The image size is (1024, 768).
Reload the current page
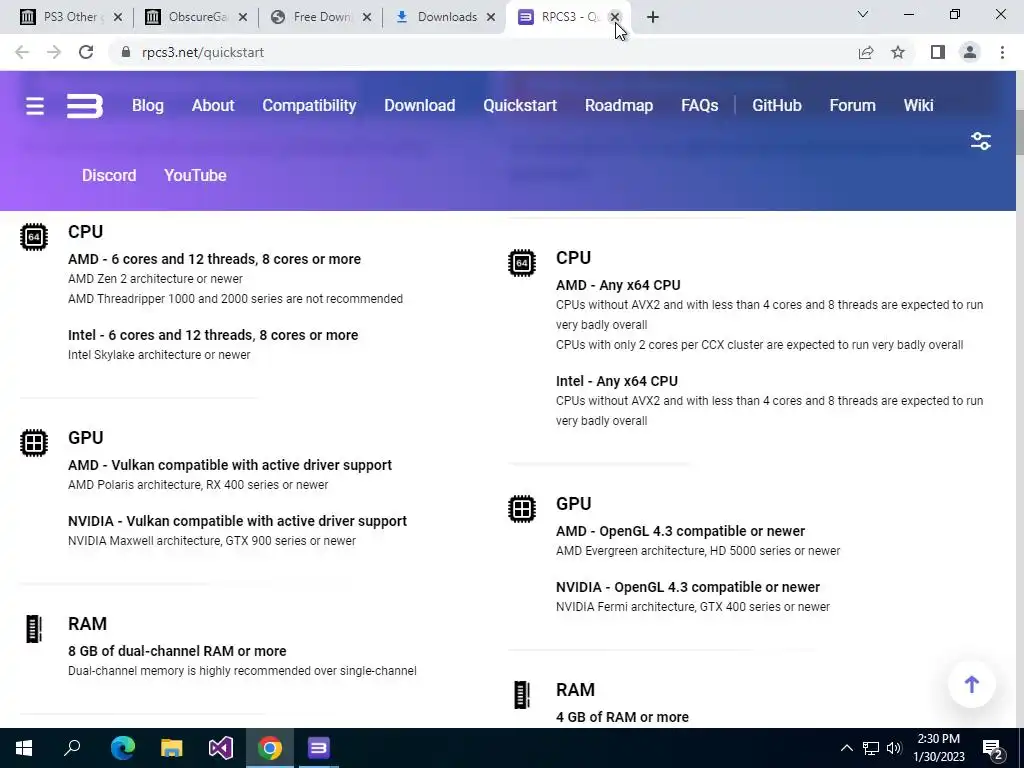coord(86,52)
